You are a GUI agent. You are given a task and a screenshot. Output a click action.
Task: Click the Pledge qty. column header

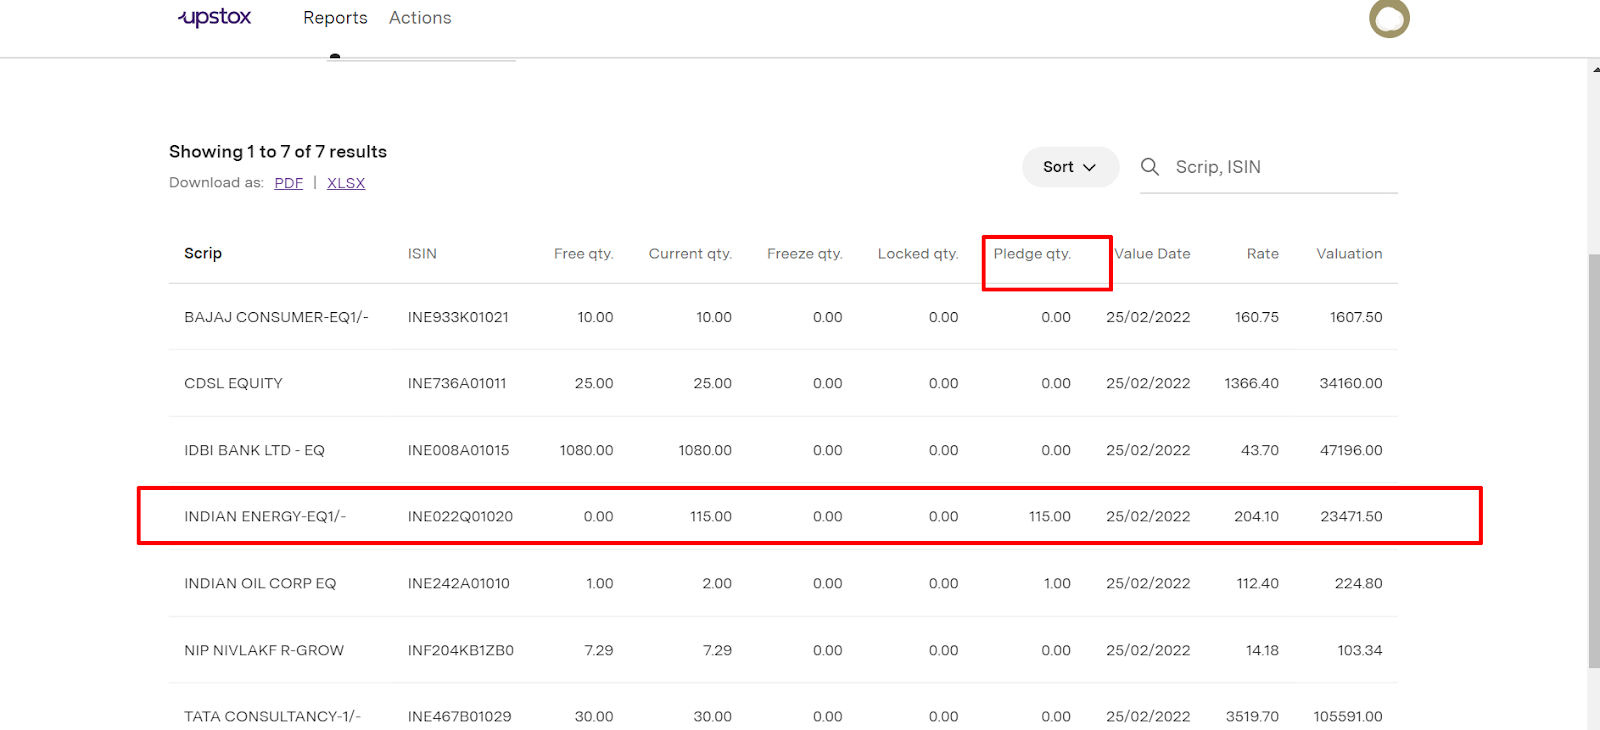tap(1032, 254)
